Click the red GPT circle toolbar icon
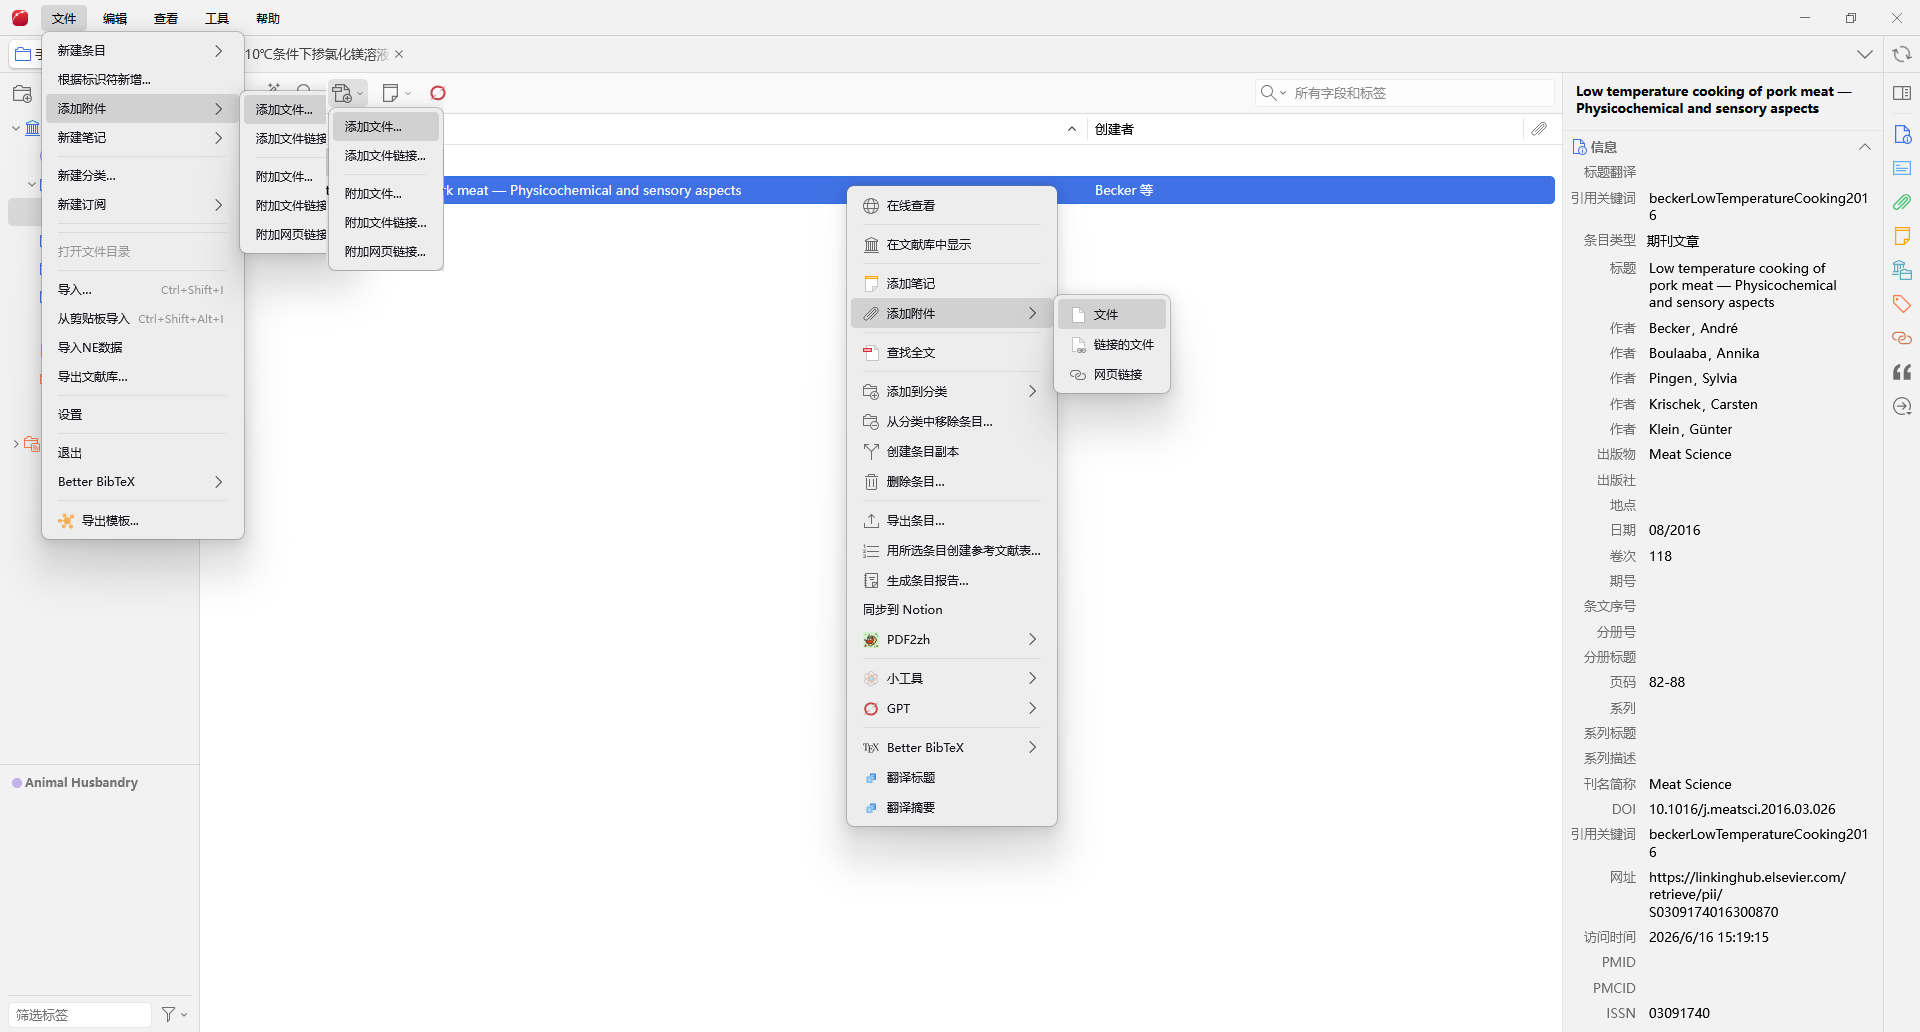 coord(437,93)
